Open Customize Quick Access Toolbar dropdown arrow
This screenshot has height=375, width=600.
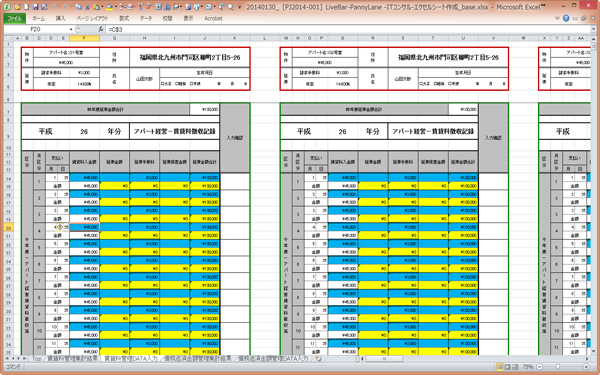pyautogui.click(x=239, y=7)
